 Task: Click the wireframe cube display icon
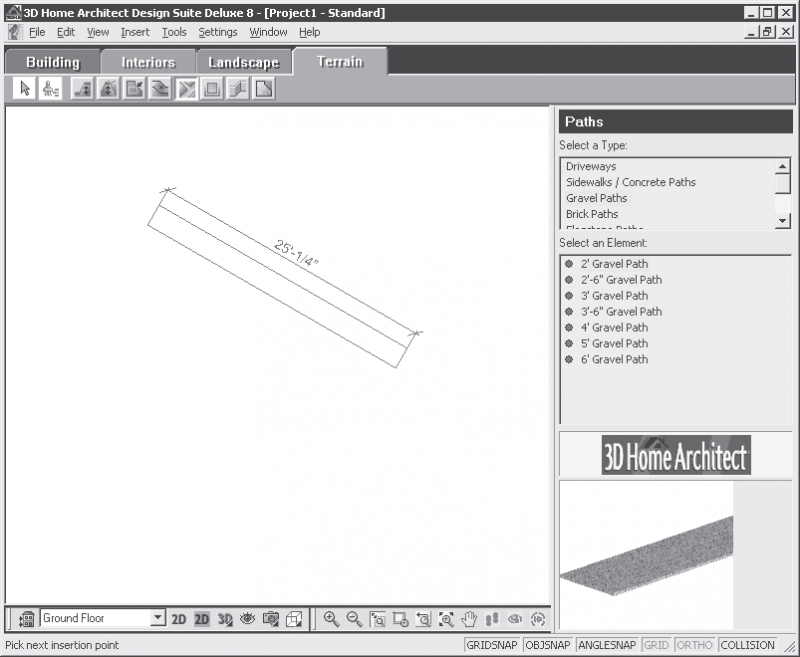(294, 619)
